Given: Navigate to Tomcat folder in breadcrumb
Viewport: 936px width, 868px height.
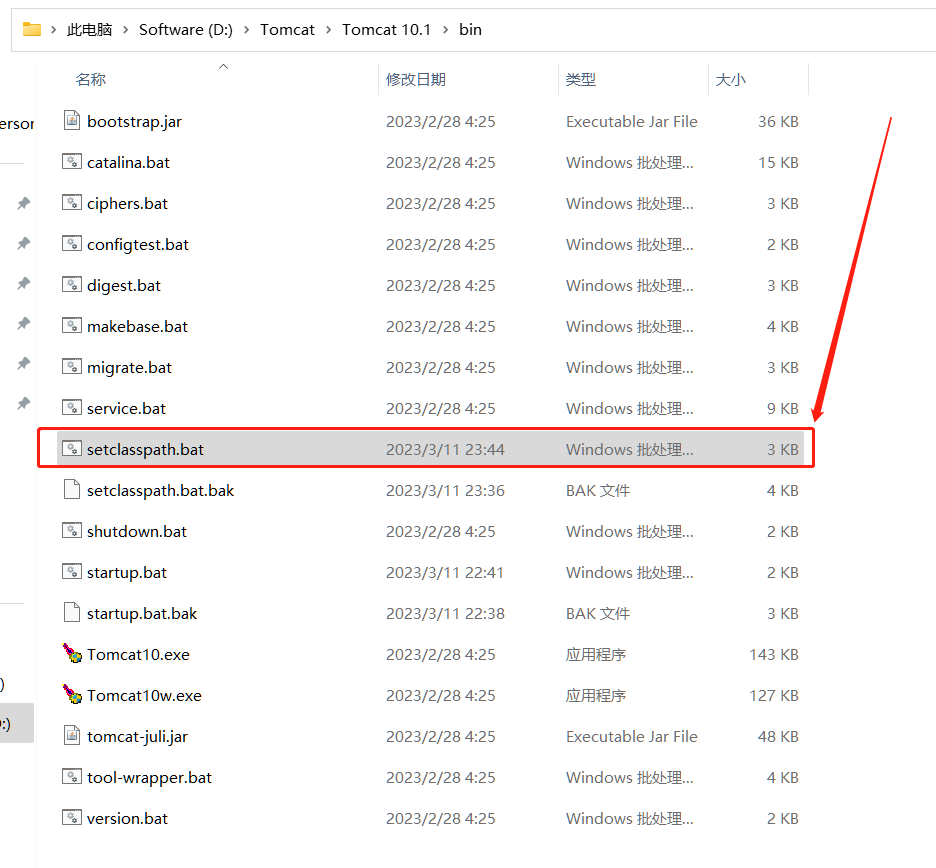Looking at the screenshot, I should pos(287,30).
